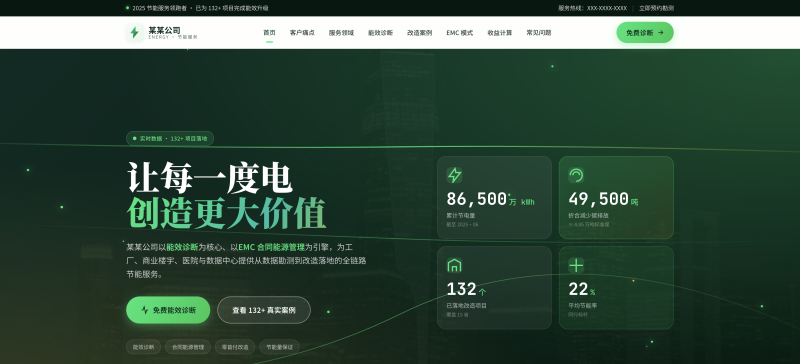Click the lightning bolt company logo icon
This screenshot has height=364, width=800.
(x=135, y=33)
